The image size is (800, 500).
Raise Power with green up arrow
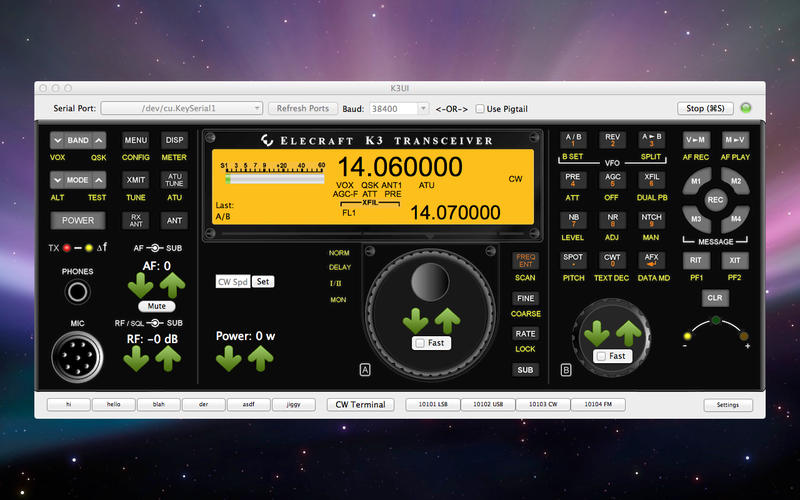click(x=260, y=358)
